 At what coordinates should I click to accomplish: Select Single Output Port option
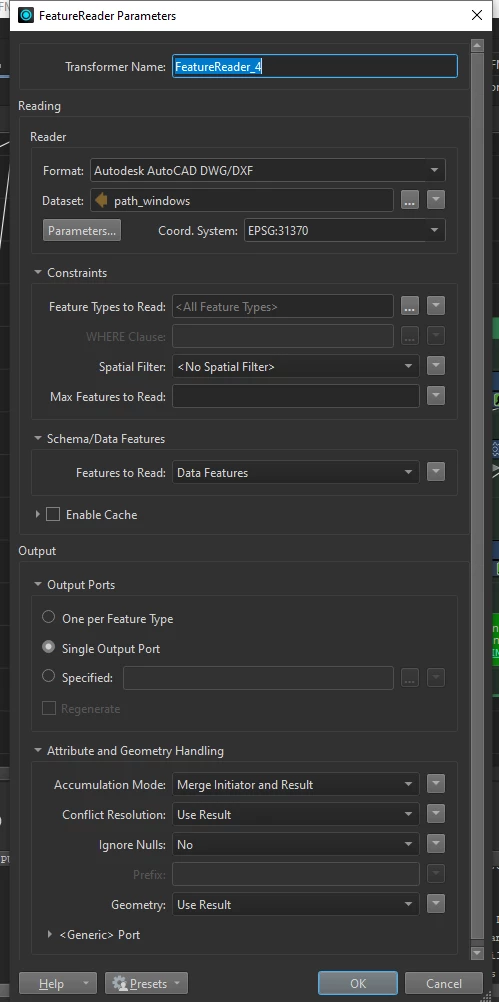coord(49,647)
